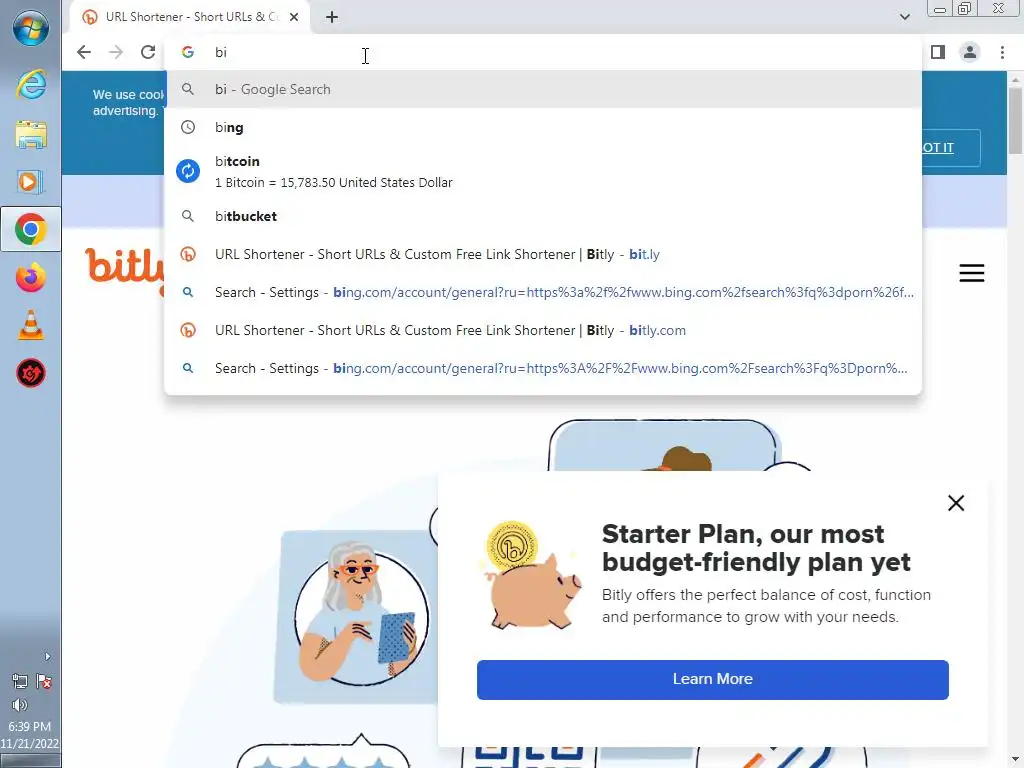The image size is (1024, 768).
Task: Open the red hexagon app icon on taskbar
Action: [31, 374]
